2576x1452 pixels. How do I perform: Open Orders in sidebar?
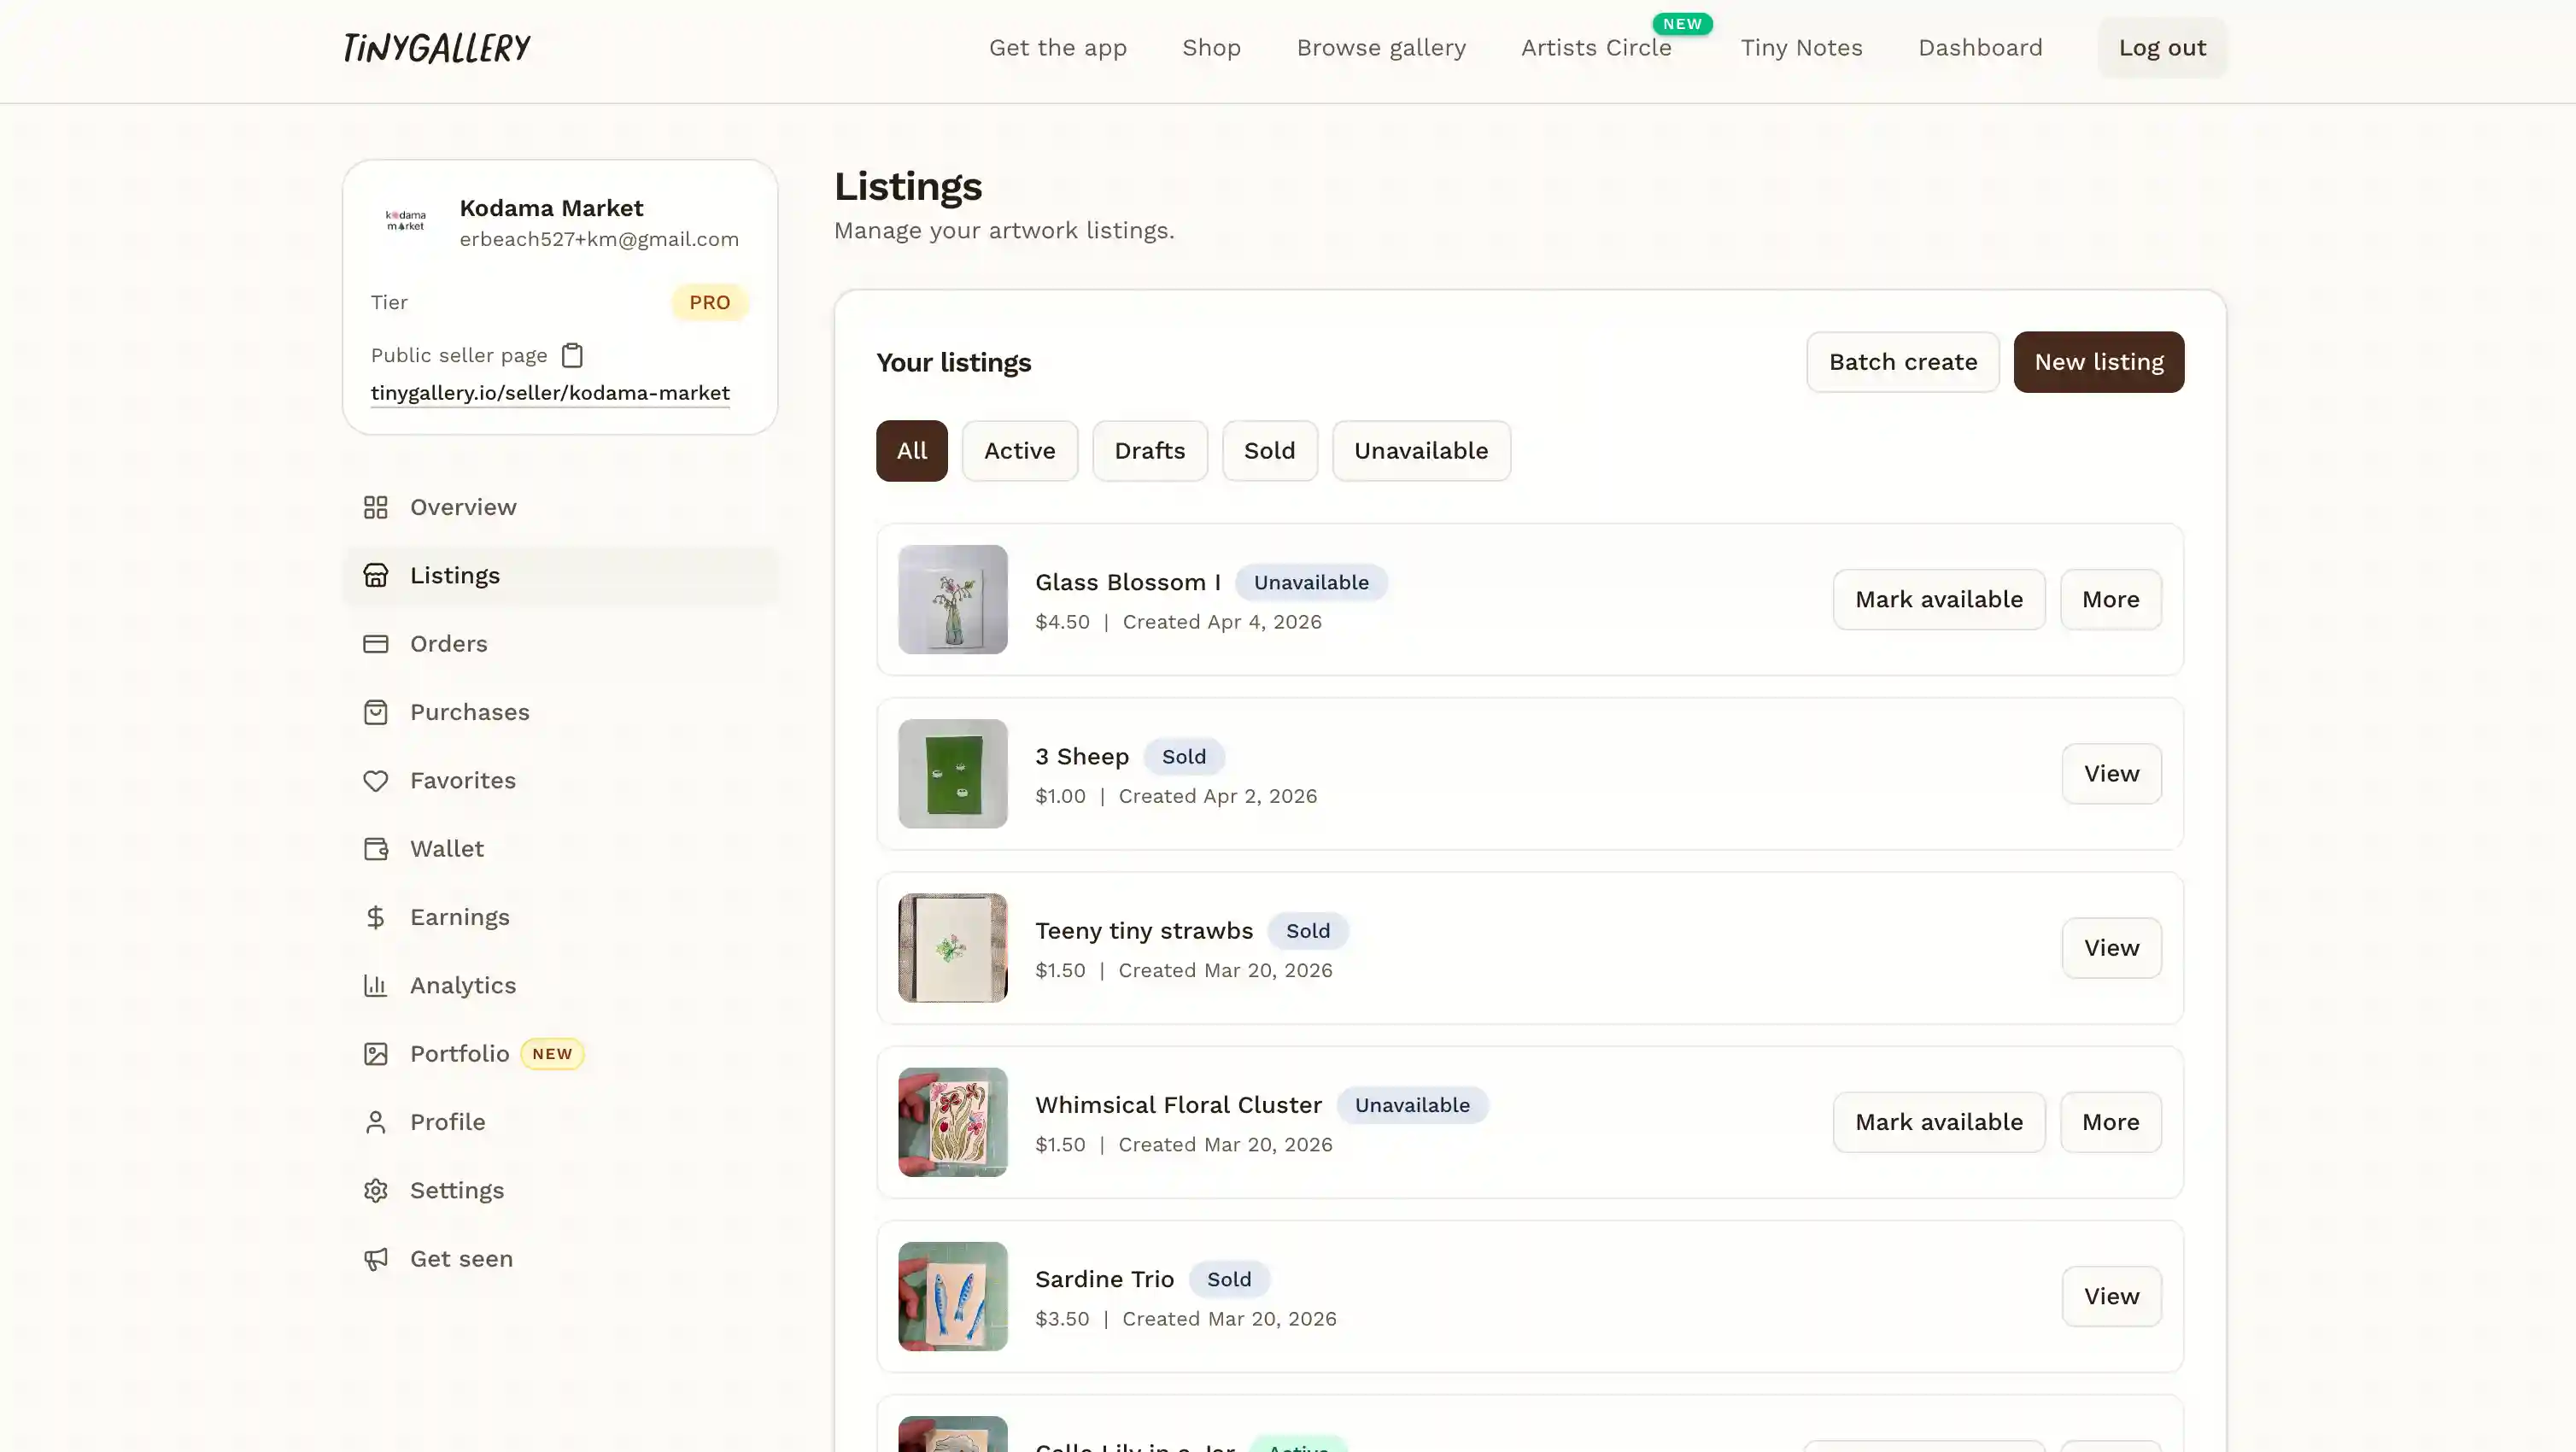[560, 643]
